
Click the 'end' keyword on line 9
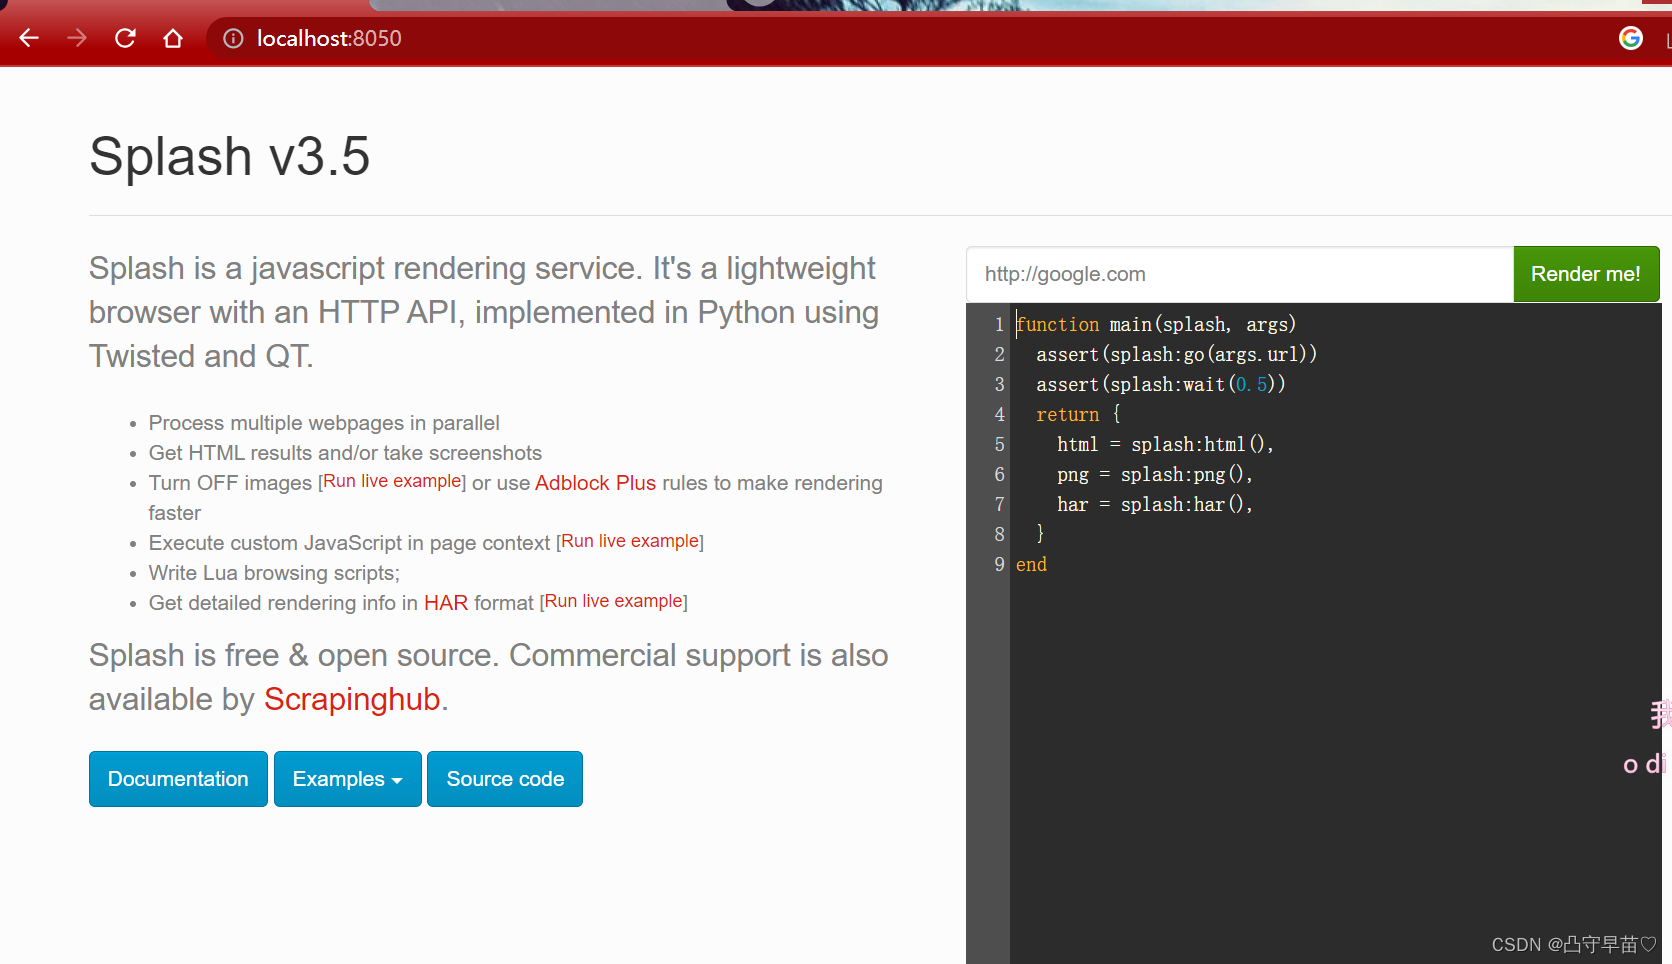(x=1031, y=564)
